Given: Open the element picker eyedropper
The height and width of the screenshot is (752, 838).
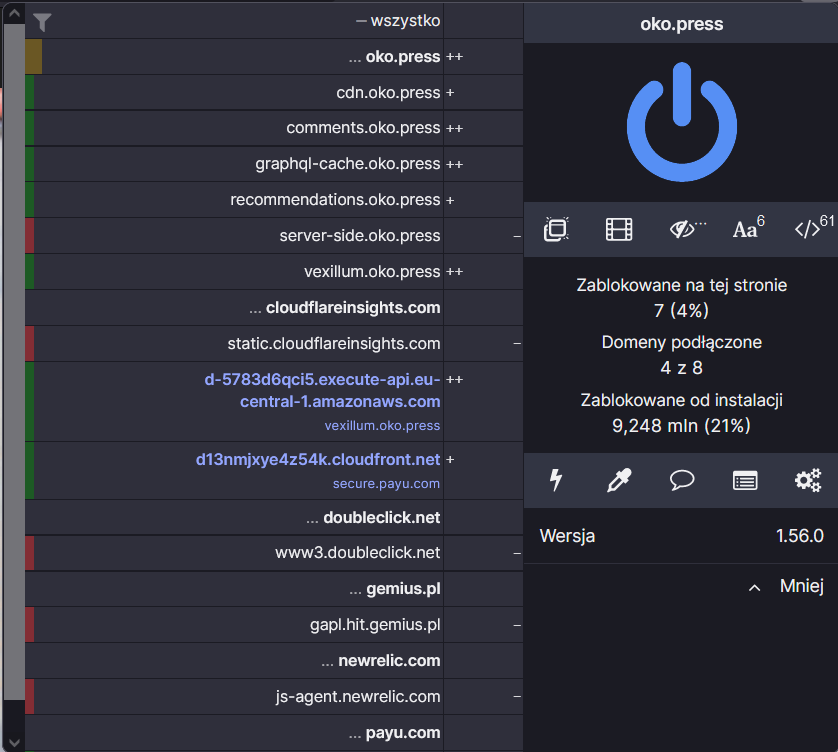Looking at the screenshot, I should point(619,480).
